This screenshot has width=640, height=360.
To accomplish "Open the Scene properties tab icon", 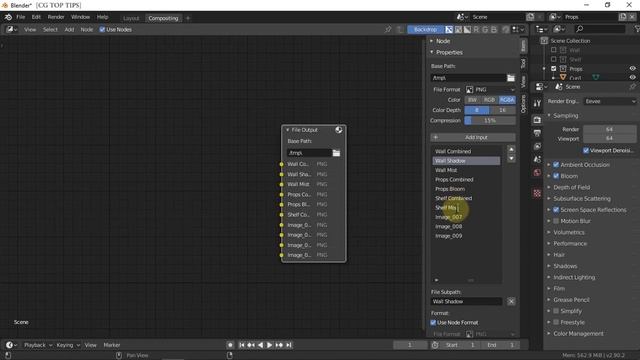I will (x=537, y=159).
